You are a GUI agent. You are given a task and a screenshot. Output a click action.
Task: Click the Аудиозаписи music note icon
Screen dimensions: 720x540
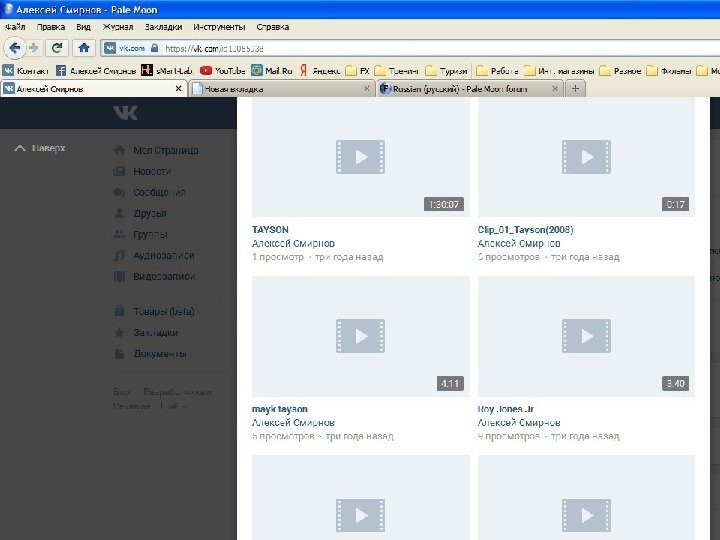[x=119, y=255]
